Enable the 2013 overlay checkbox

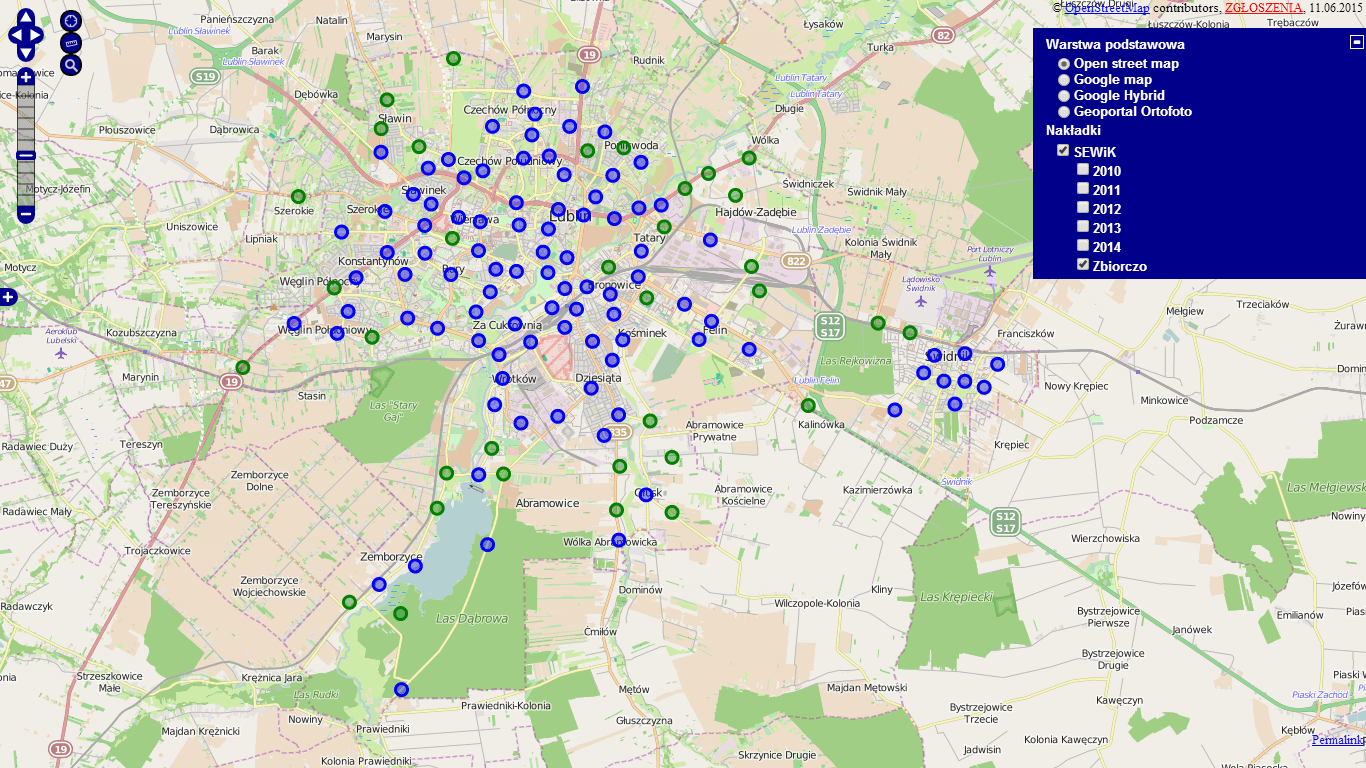click(x=1083, y=227)
